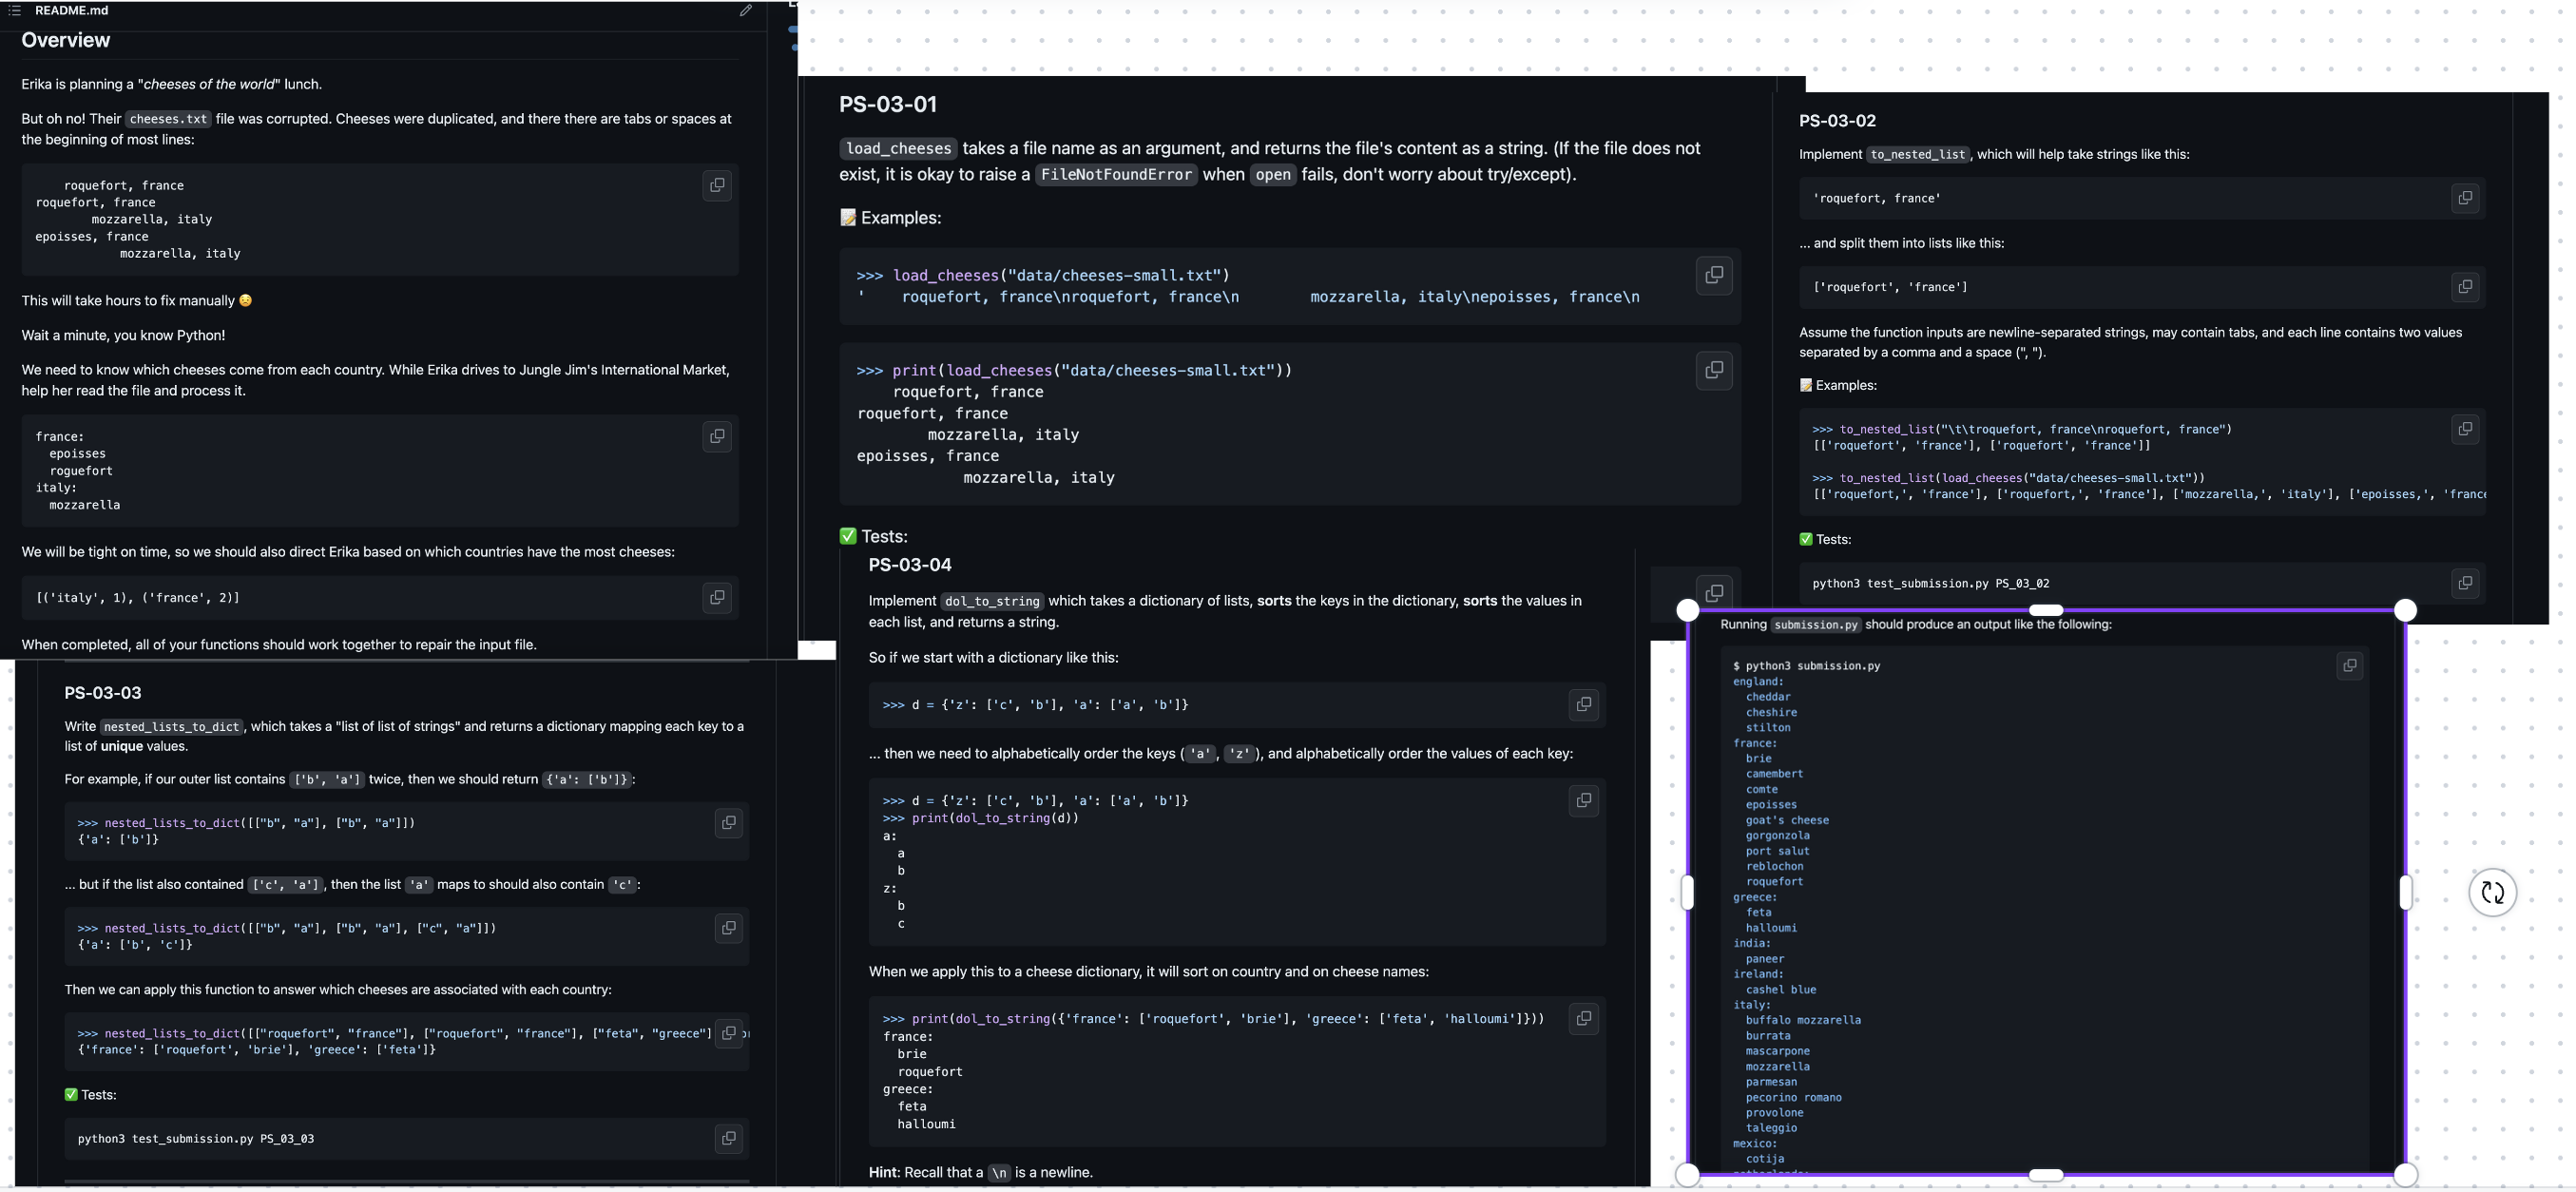Viewport: 2576px width, 1192px height.
Task: Click the PS-03-04 heading text
Action: [909, 565]
